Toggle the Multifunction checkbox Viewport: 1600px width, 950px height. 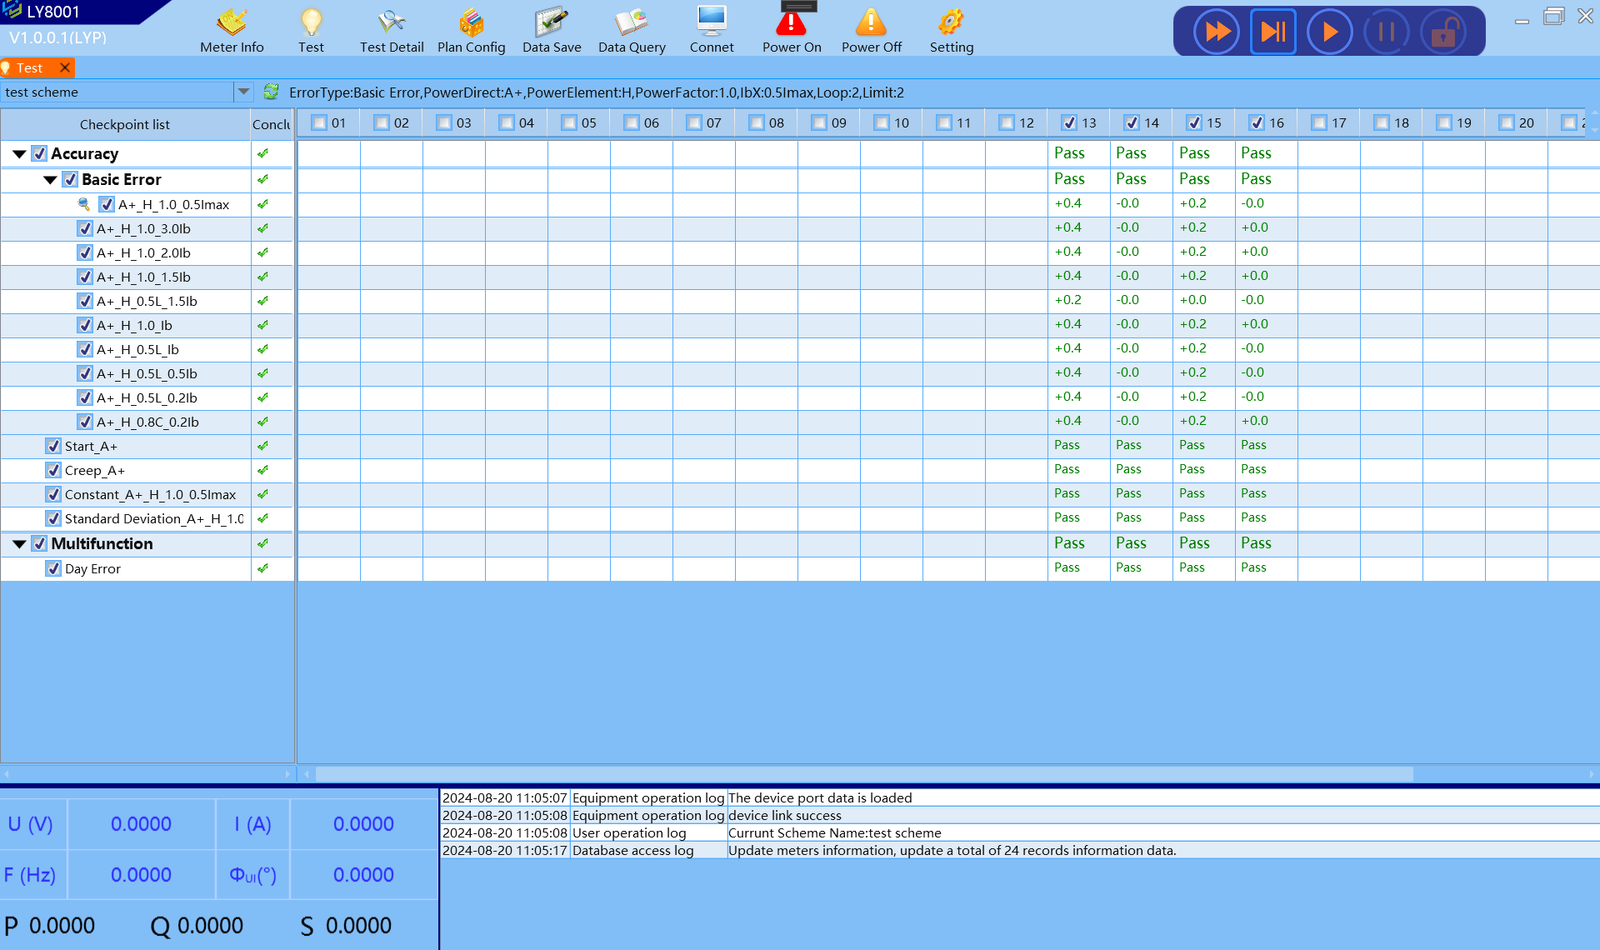pyautogui.click(x=40, y=544)
